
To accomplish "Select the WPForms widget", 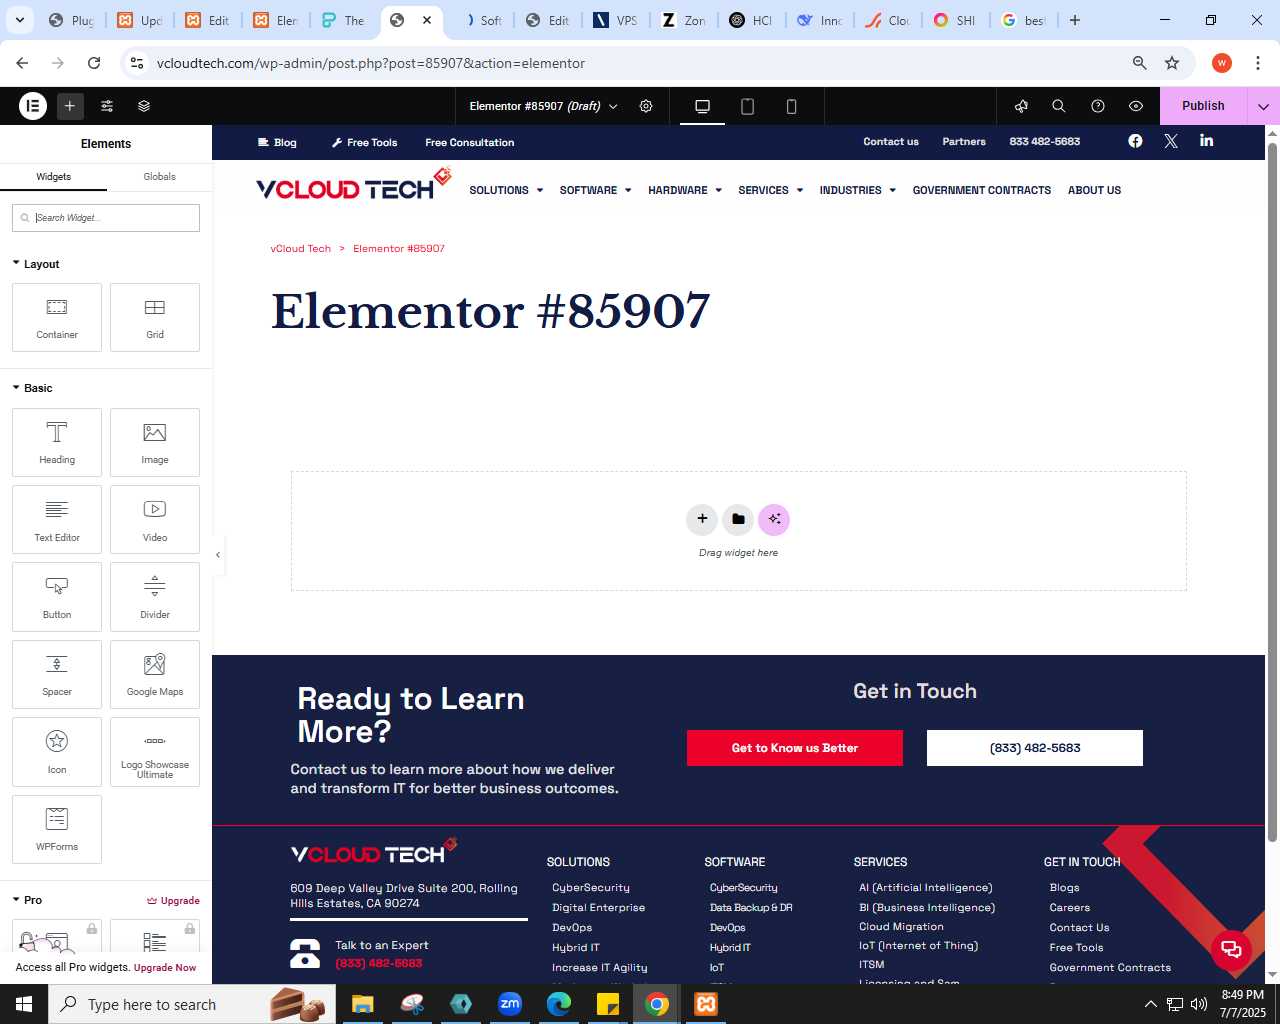I will pos(57,829).
